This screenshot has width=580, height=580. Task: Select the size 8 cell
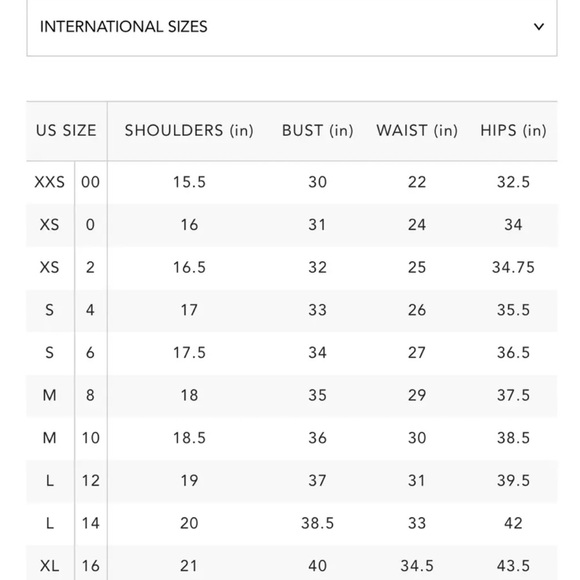pos(90,395)
